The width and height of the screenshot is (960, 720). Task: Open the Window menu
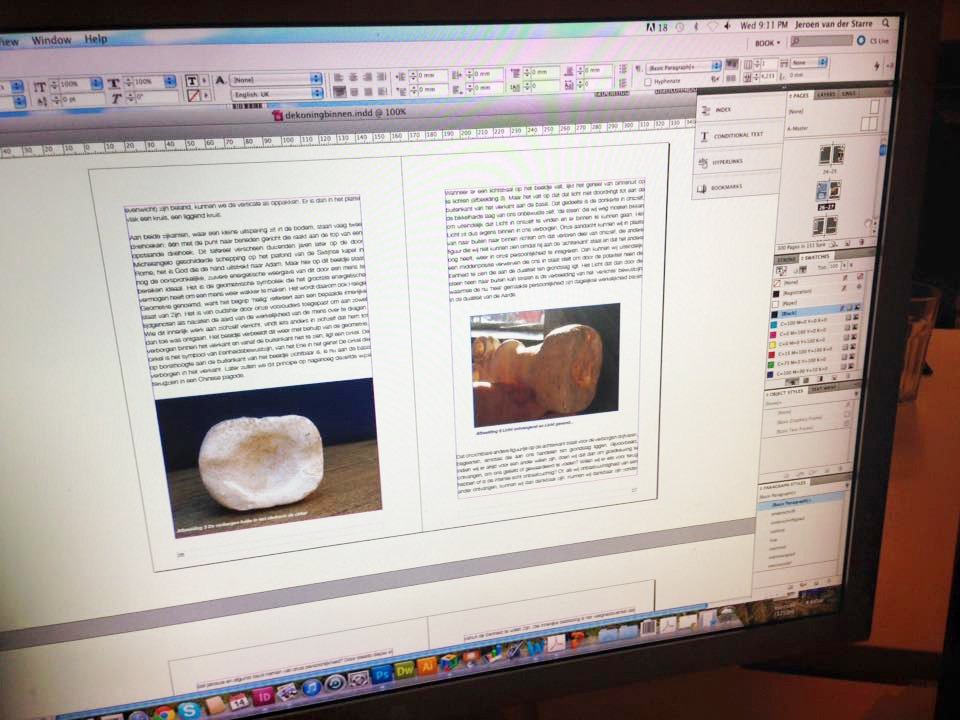coord(51,40)
